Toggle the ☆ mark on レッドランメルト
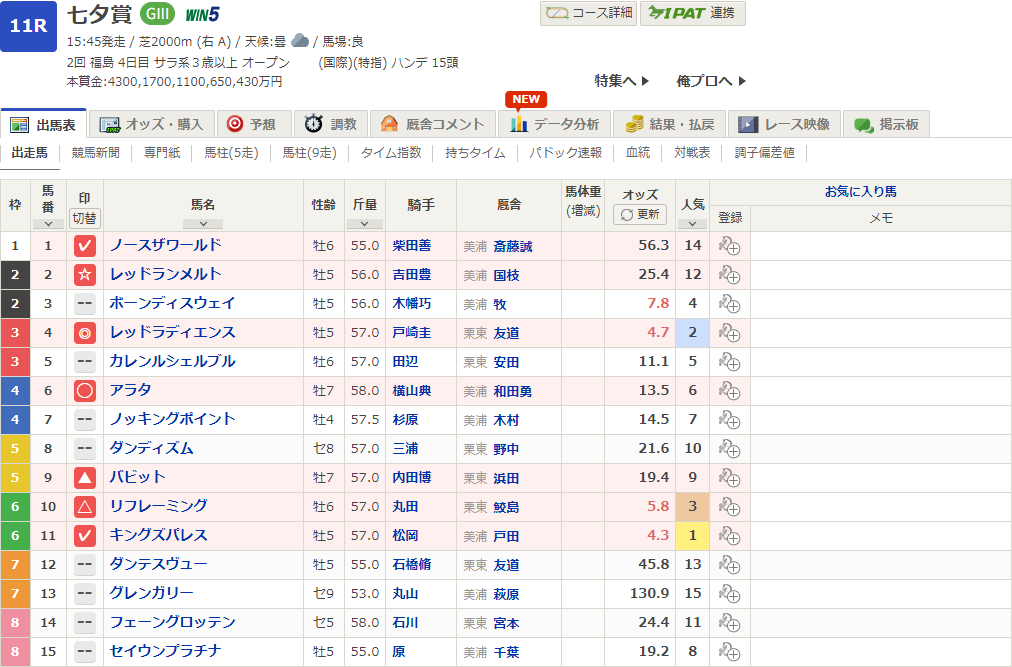1012x667 pixels. pos(85,274)
